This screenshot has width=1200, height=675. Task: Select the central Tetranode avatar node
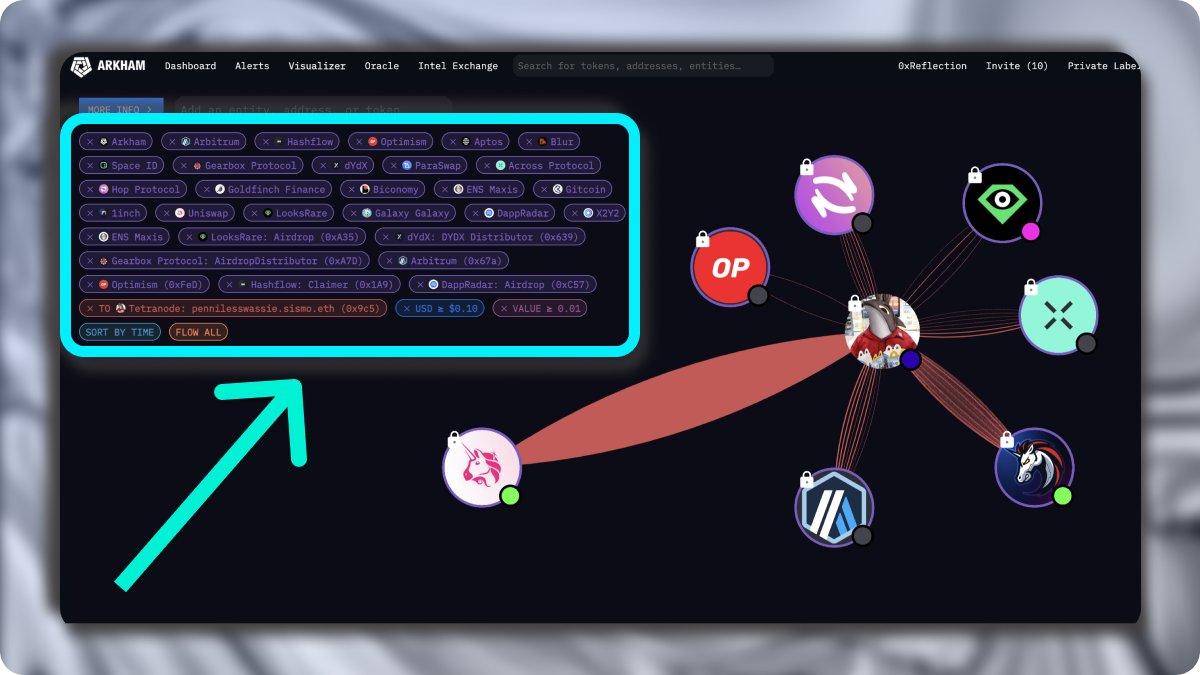click(882, 331)
